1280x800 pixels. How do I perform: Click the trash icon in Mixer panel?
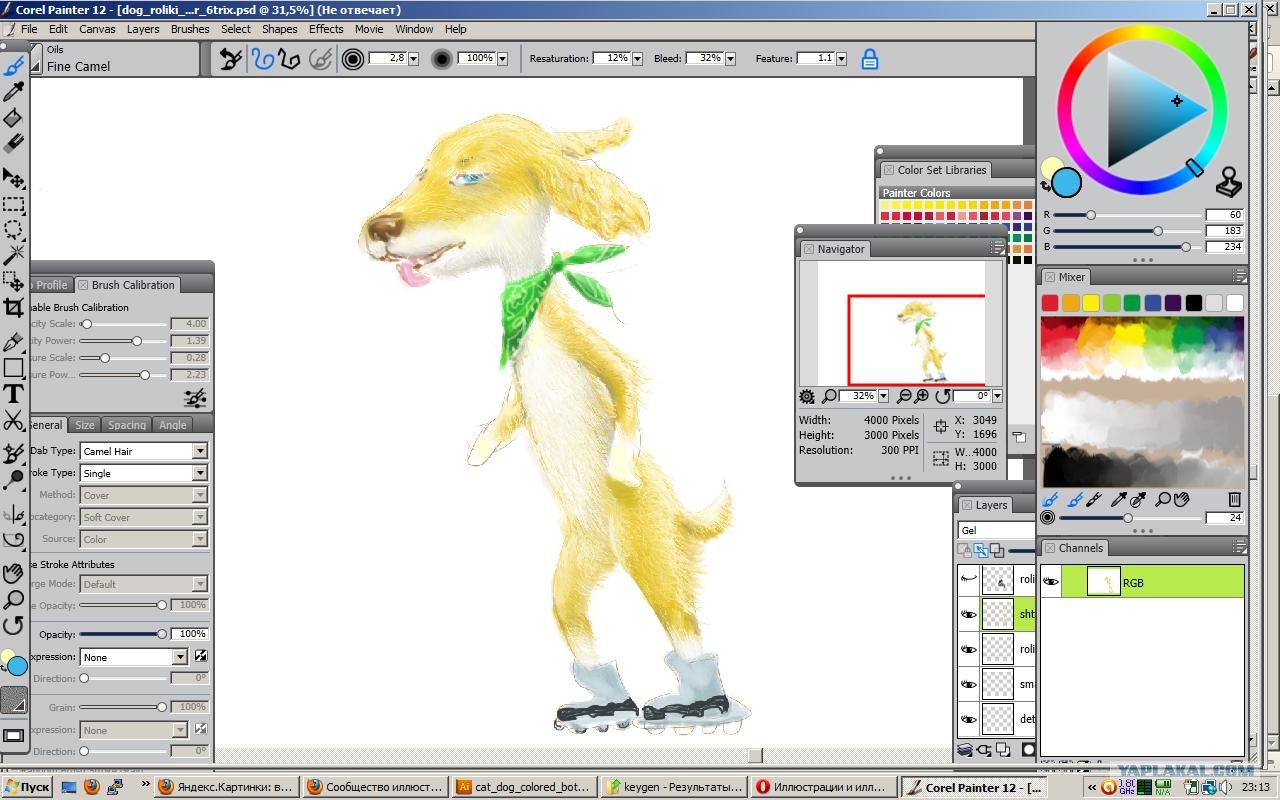point(1234,498)
